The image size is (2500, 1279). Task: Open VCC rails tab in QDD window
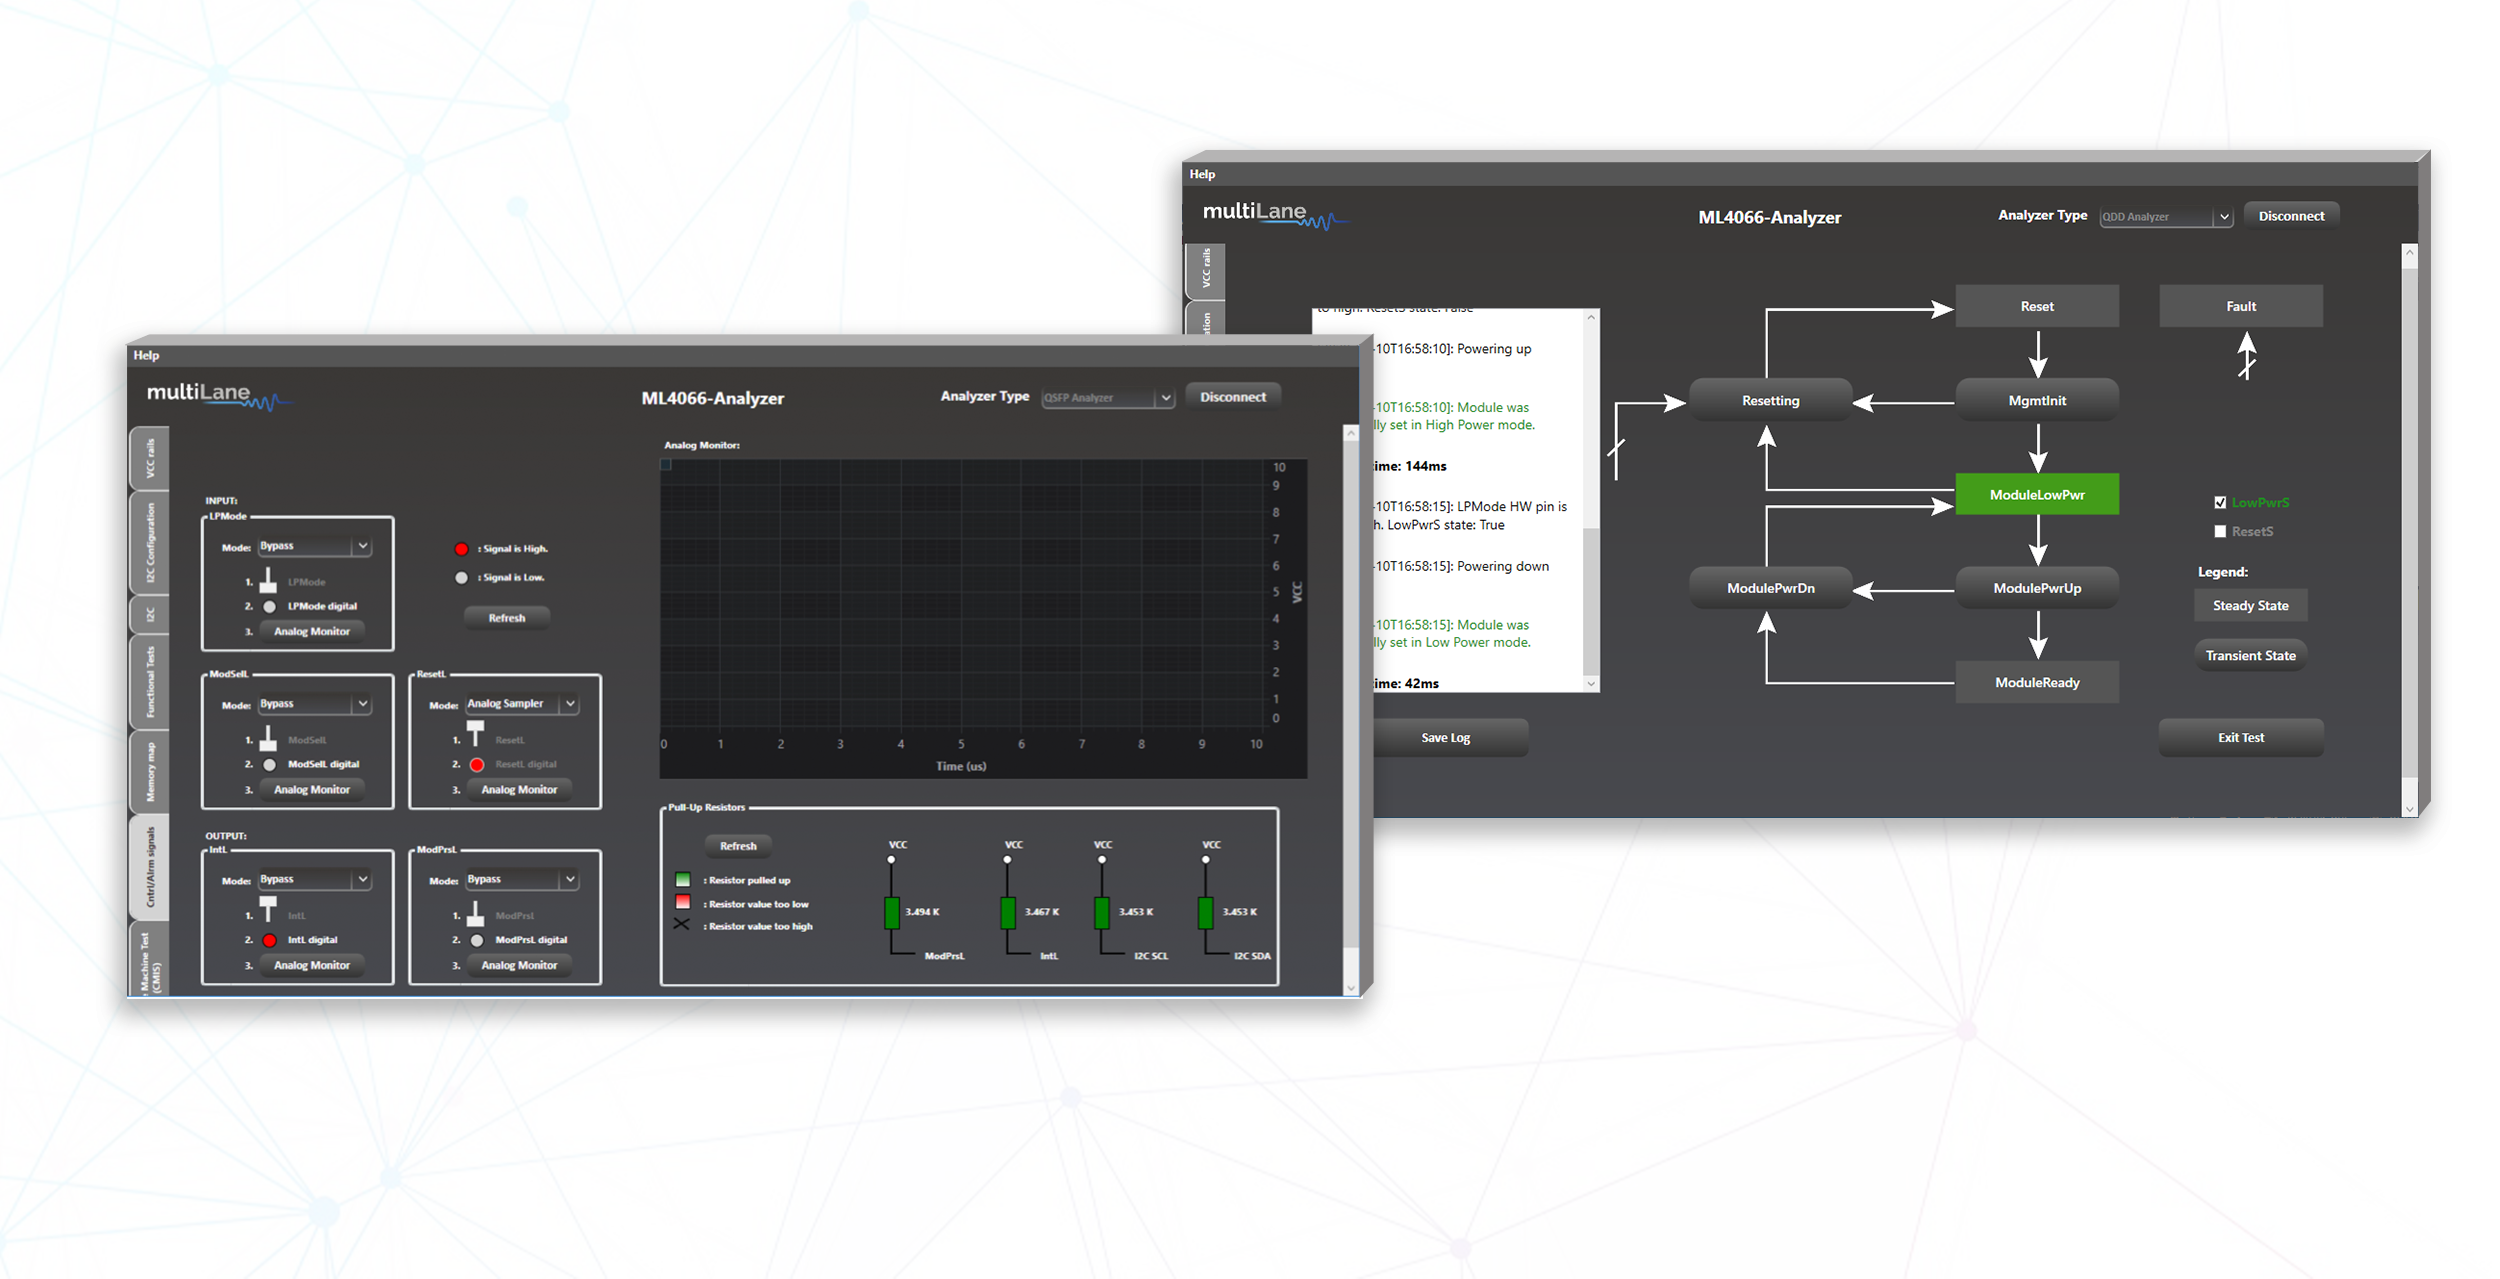click(x=1206, y=269)
